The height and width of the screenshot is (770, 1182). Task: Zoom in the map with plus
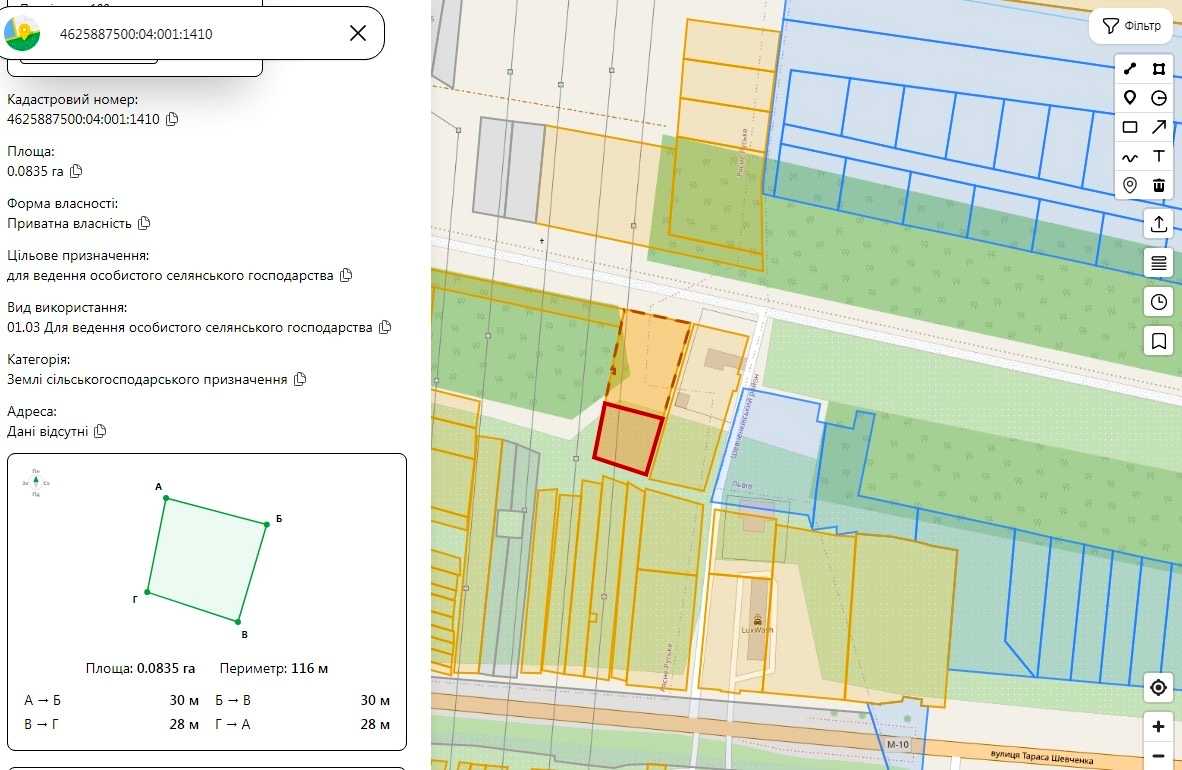[x=1159, y=726]
